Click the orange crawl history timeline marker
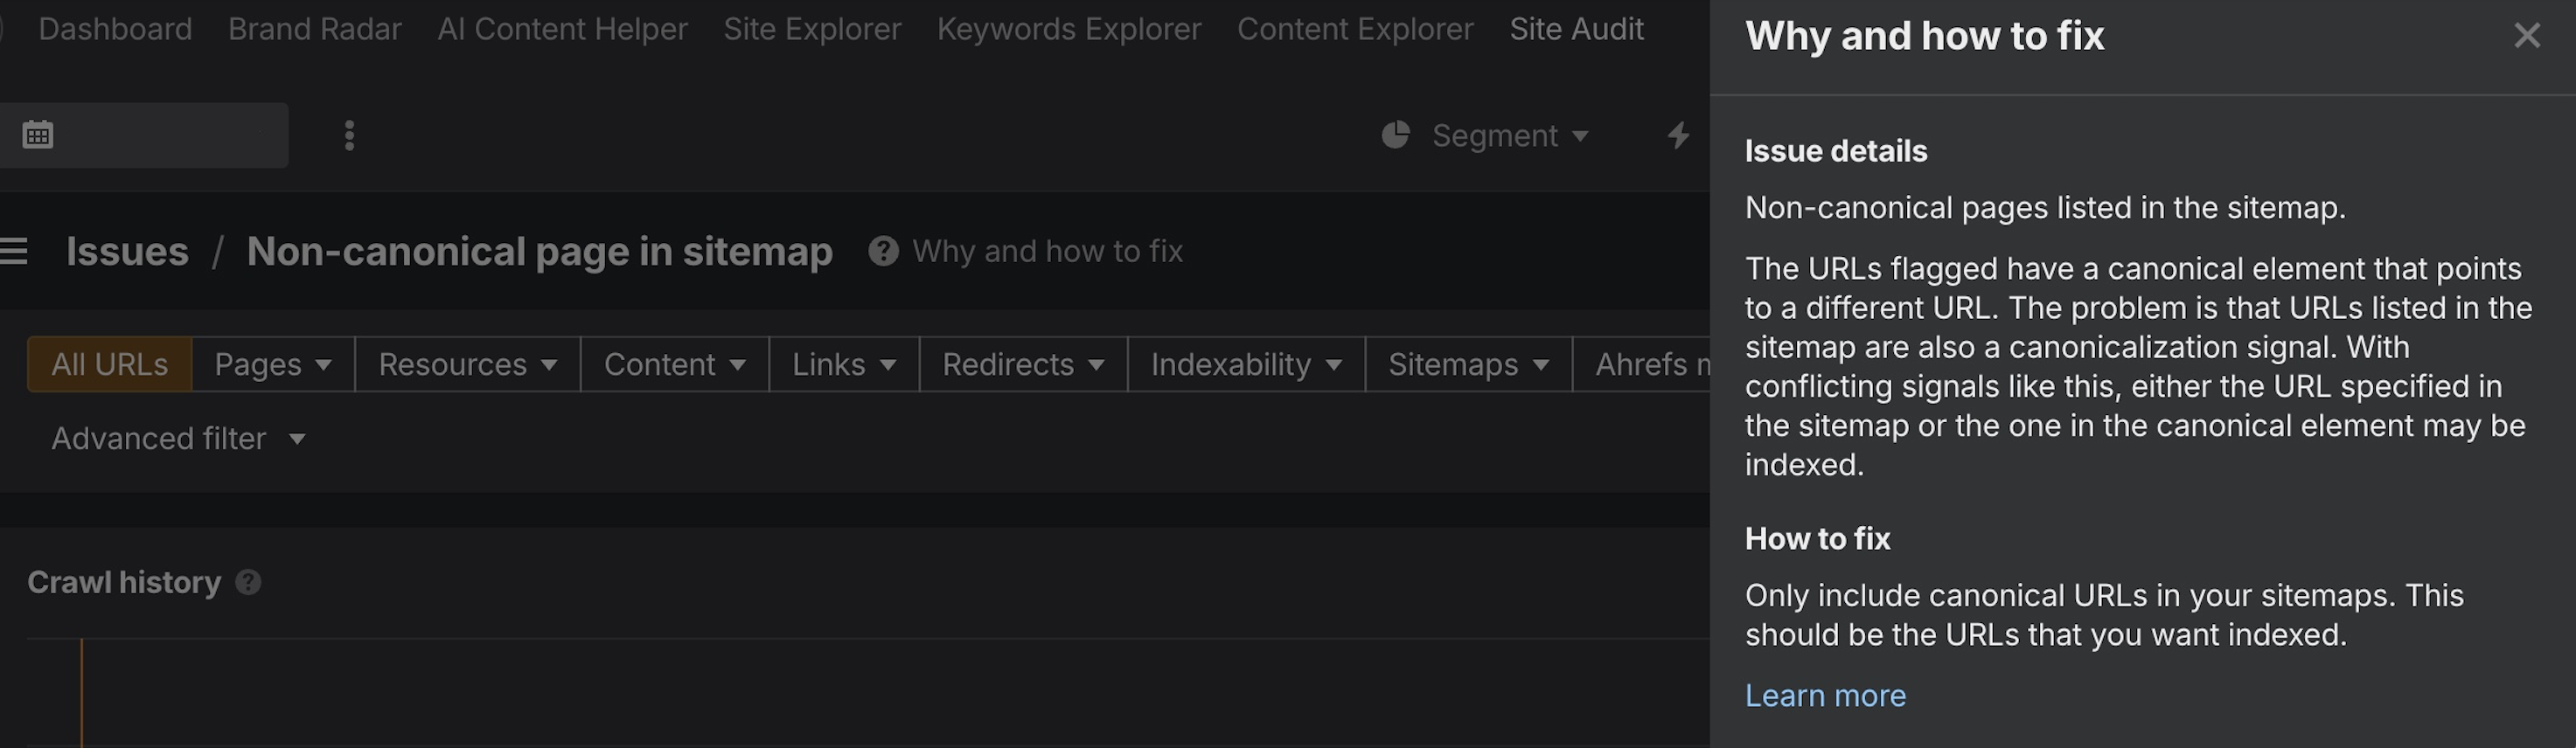The height and width of the screenshot is (748, 2576). pyautogui.click(x=81, y=692)
